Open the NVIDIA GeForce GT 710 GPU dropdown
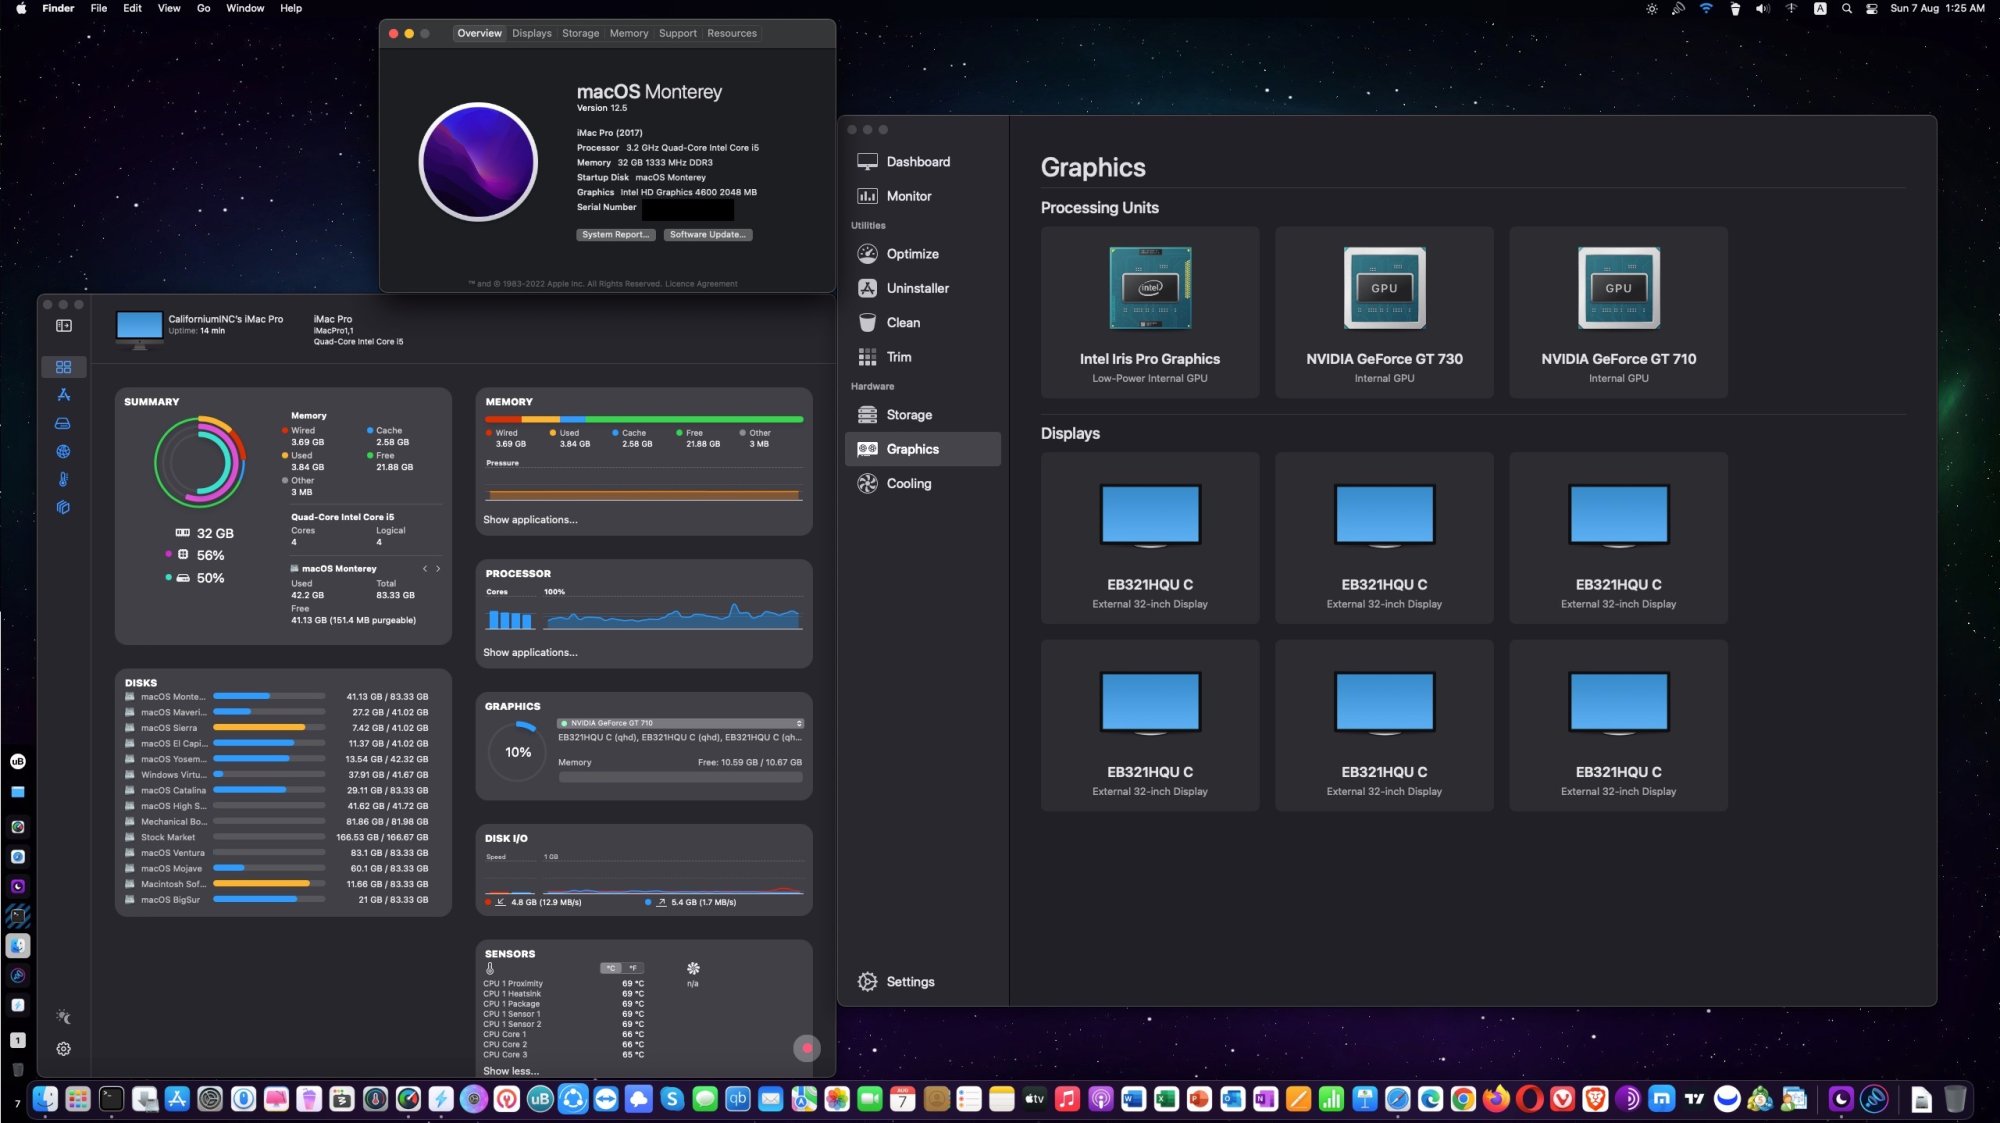 pyautogui.click(x=680, y=723)
